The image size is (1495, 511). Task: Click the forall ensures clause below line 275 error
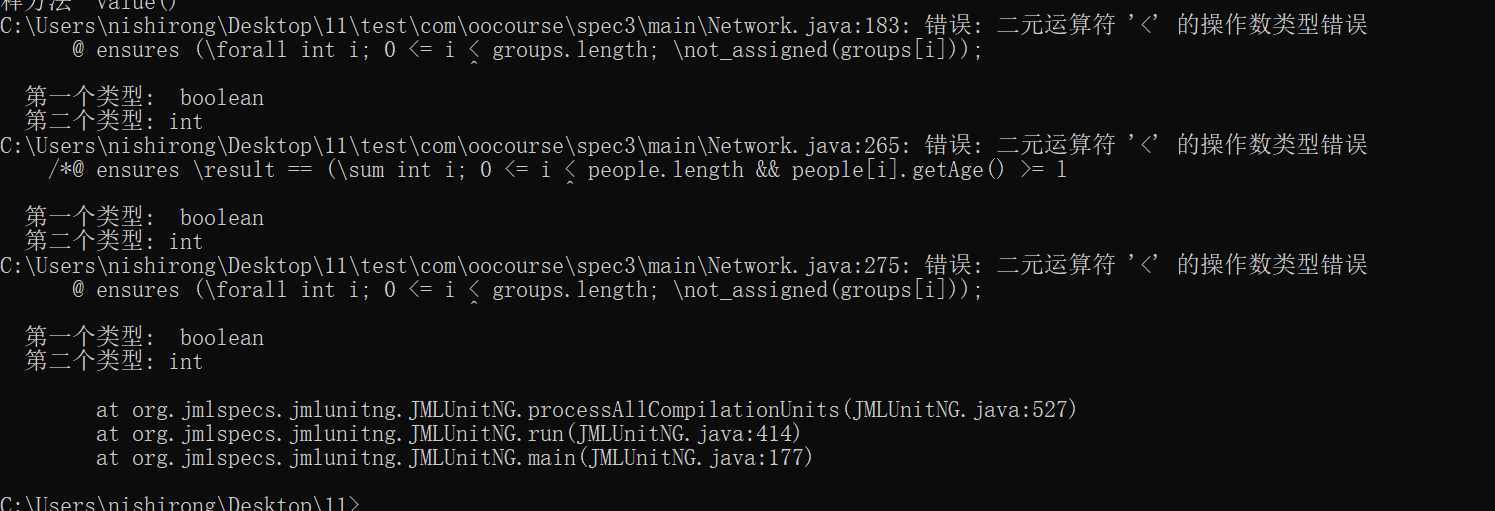pyautogui.click(x=528, y=290)
